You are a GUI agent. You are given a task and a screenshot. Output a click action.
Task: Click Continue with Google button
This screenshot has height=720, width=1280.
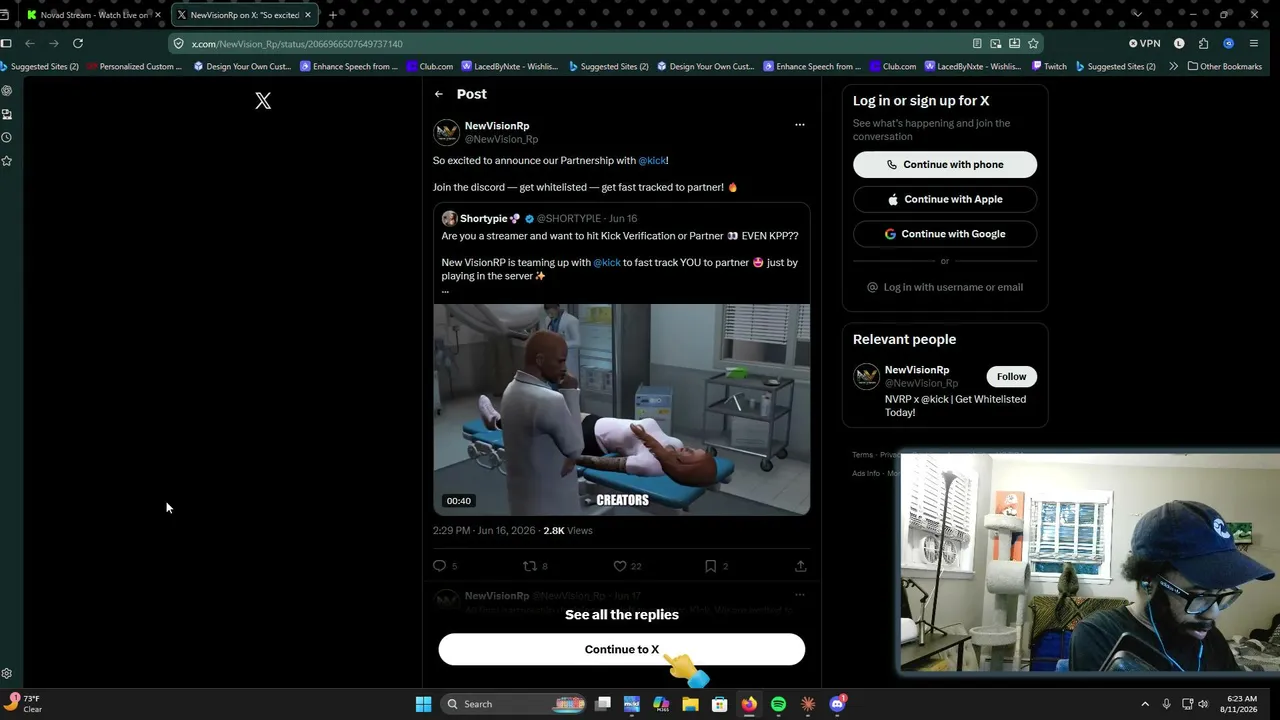(945, 234)
